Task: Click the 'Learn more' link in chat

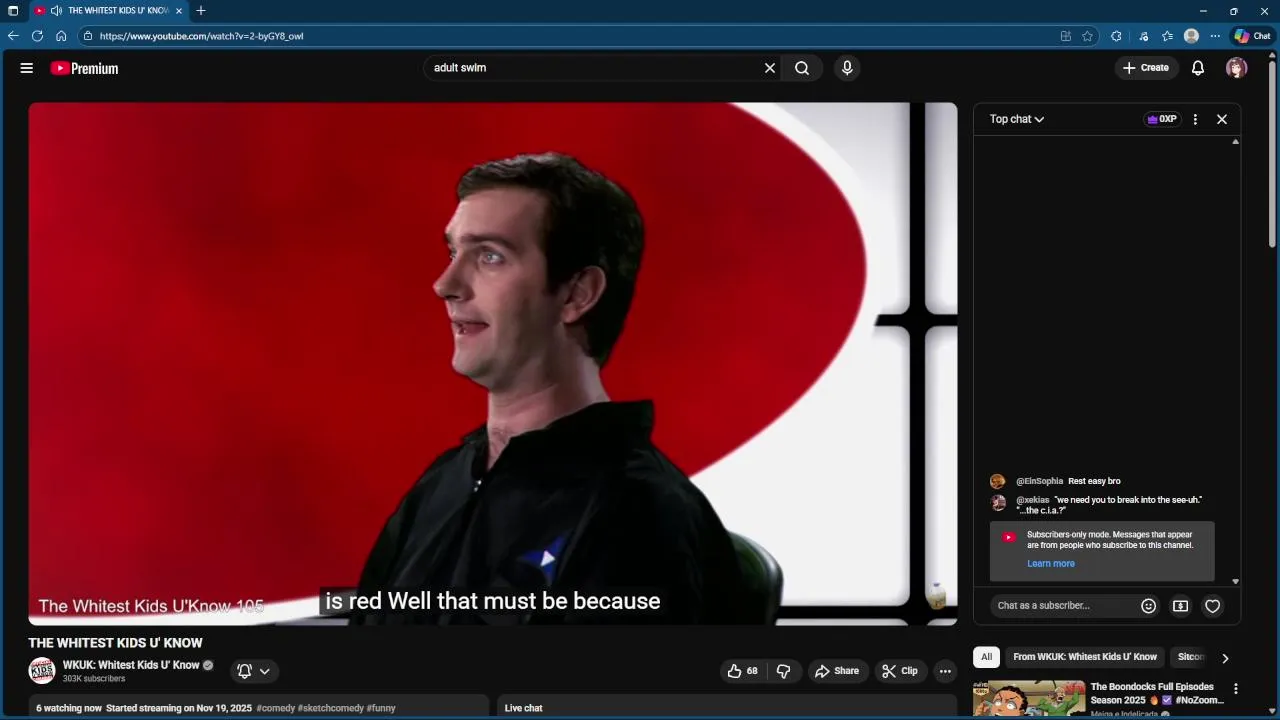Action: click(x=1051, y=564)
